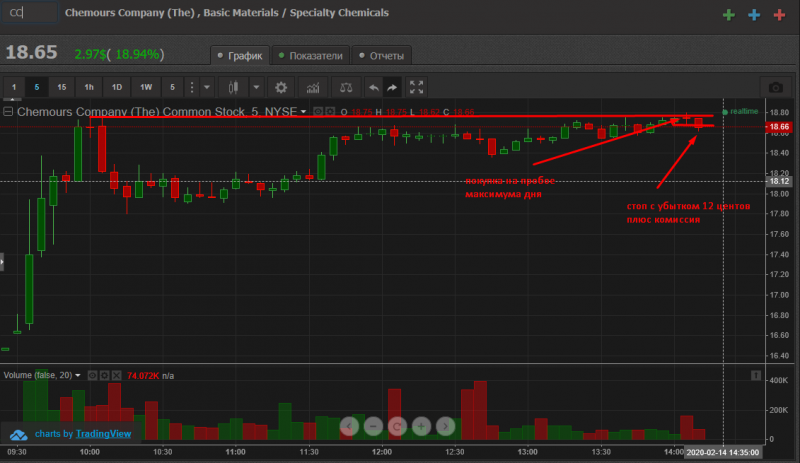
Task: Click the 17.00 price scale label
Action: tap(779, 295)
